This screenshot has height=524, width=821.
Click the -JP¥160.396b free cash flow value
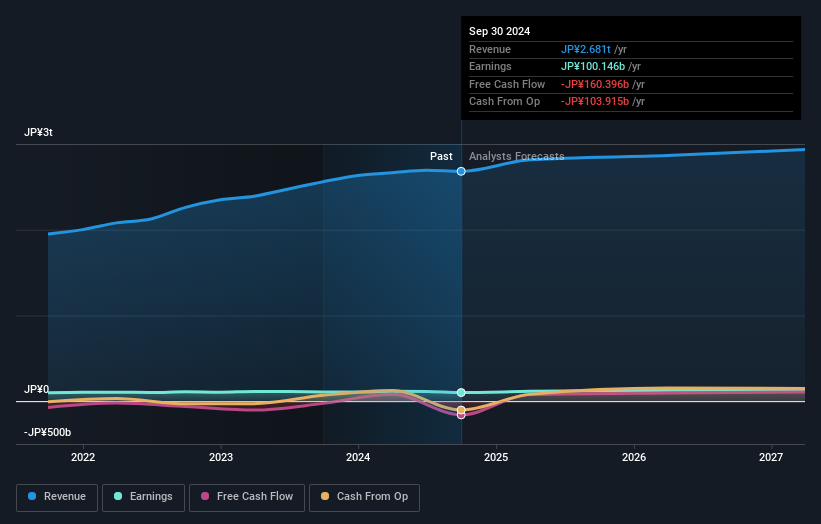[595, 84]
